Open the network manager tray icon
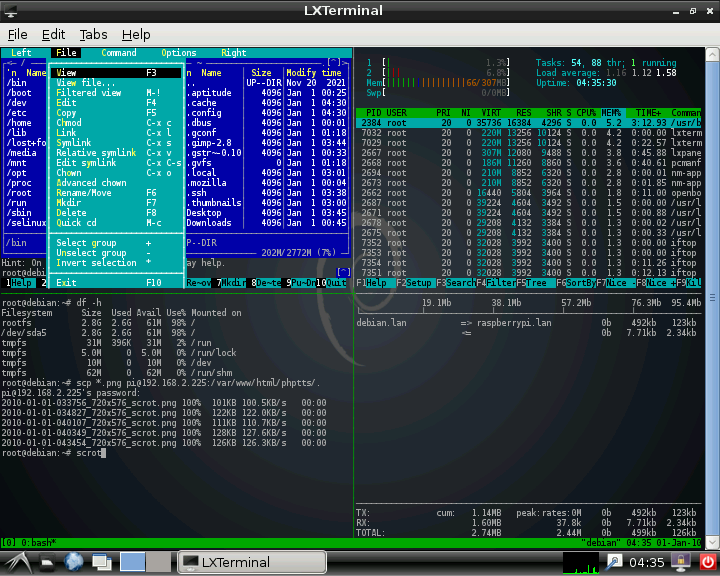The image size is (720, 576). [x=614, y=562]
